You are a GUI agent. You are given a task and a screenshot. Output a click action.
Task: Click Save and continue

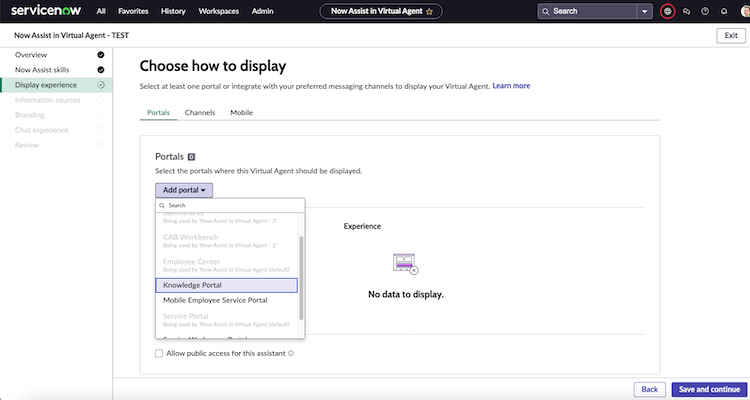point(709,389)
